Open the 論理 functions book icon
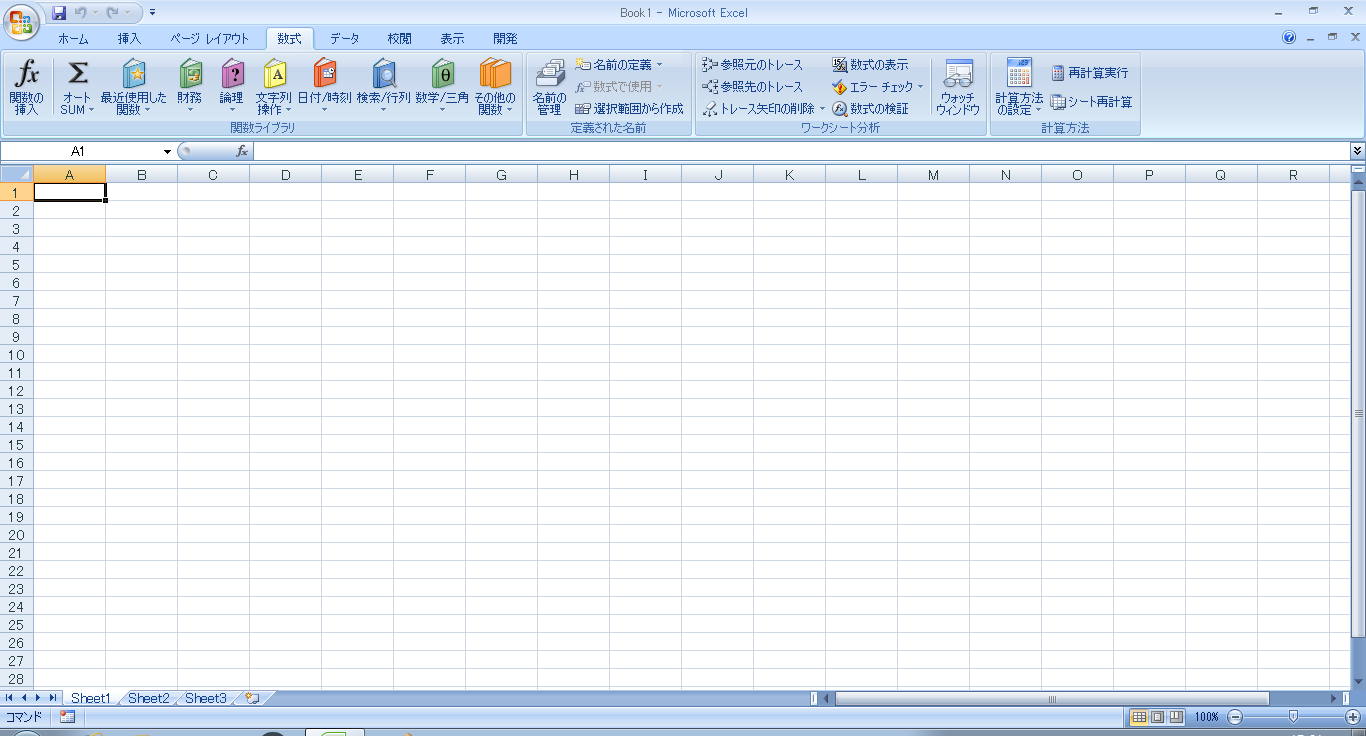This screenshot has height=736, width=1366. [232, 75]
